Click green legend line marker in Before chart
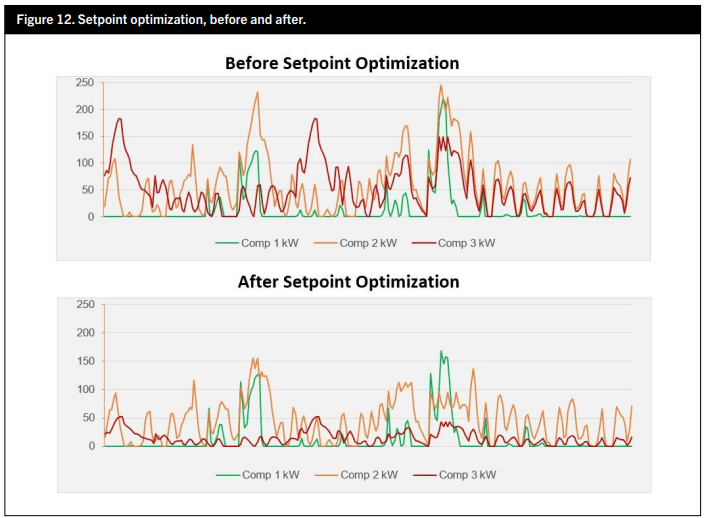This screenshot has height=518, width=704. pyautogui.click(x=227, y=243)
